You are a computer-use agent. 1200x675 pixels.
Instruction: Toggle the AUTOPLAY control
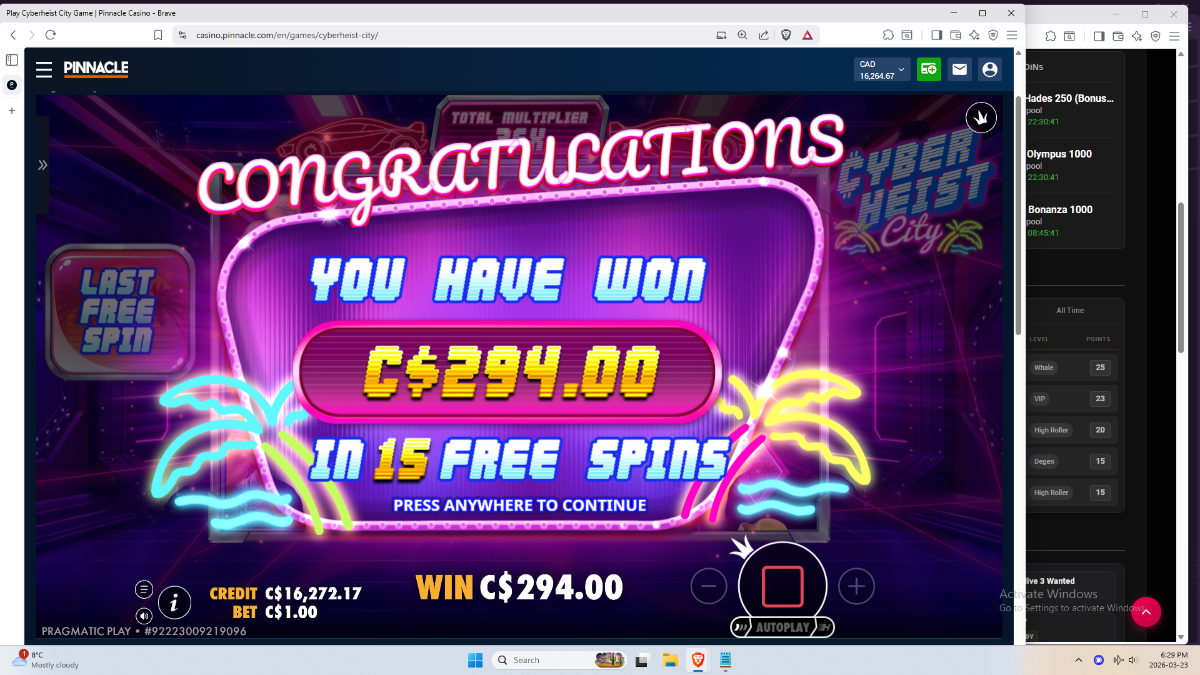pos(782,628)
